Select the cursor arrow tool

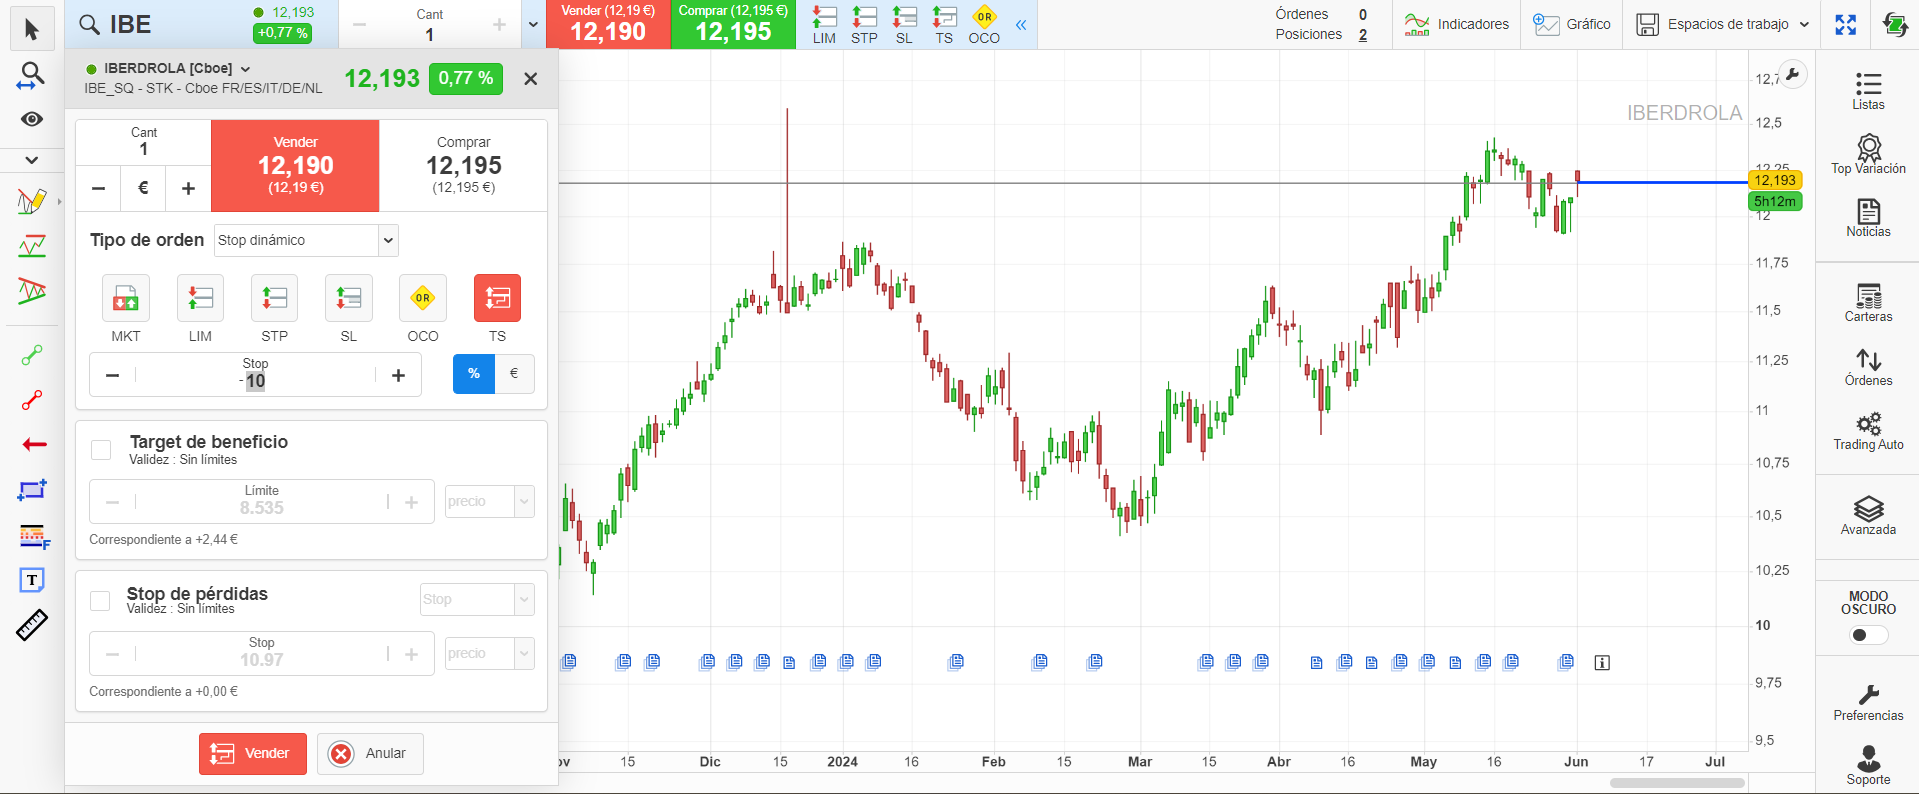32,29
